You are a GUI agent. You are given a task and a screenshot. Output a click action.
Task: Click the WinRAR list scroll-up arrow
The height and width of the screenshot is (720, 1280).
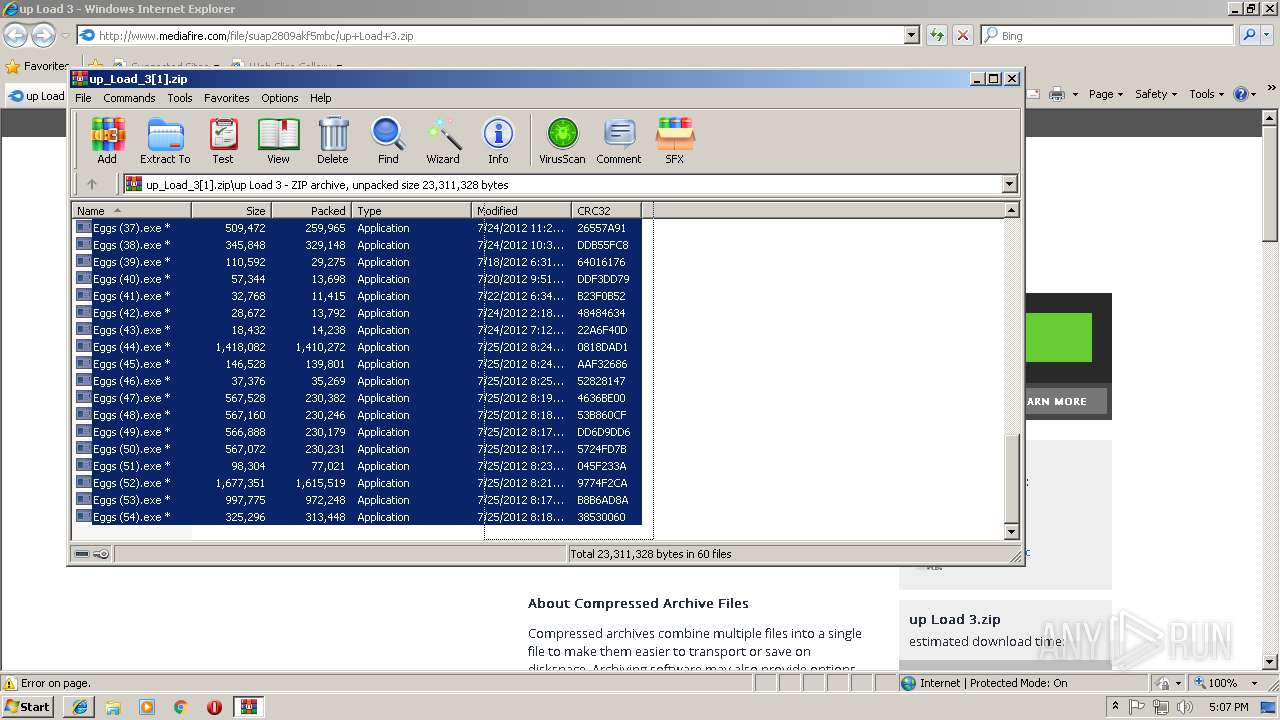[1011, 210]
